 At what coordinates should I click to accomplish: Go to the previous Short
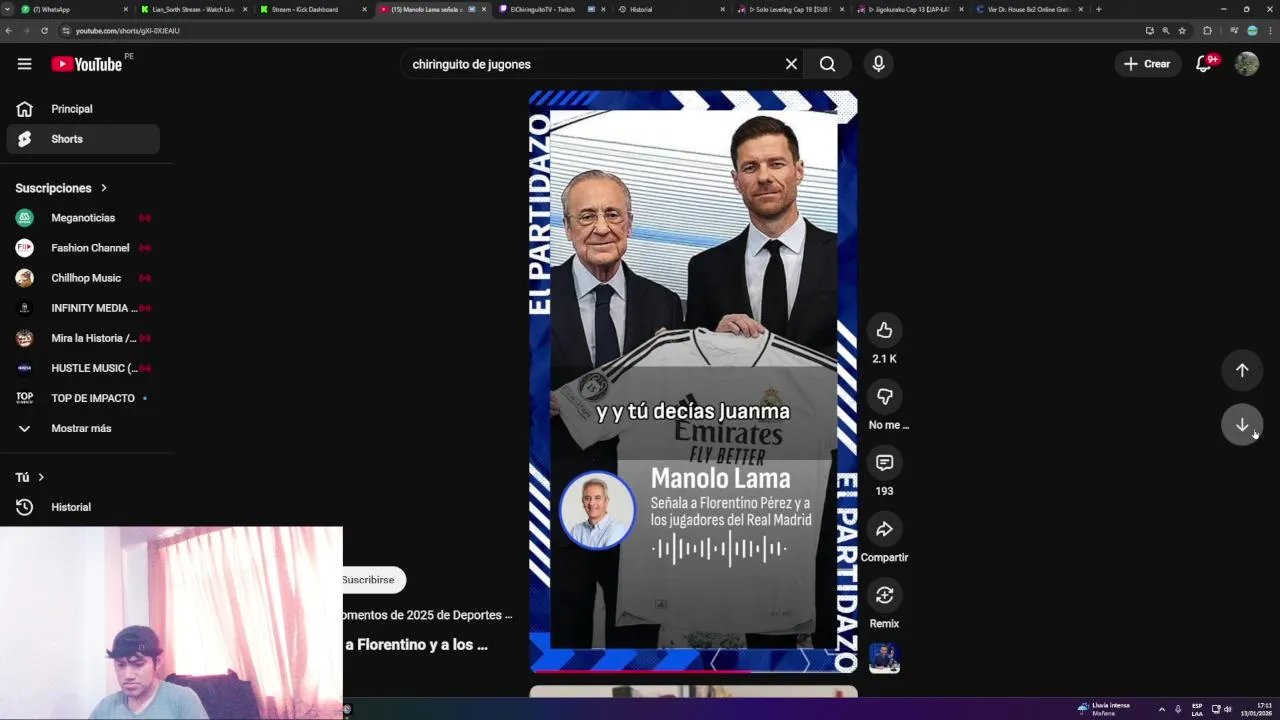coord(1242,370)
